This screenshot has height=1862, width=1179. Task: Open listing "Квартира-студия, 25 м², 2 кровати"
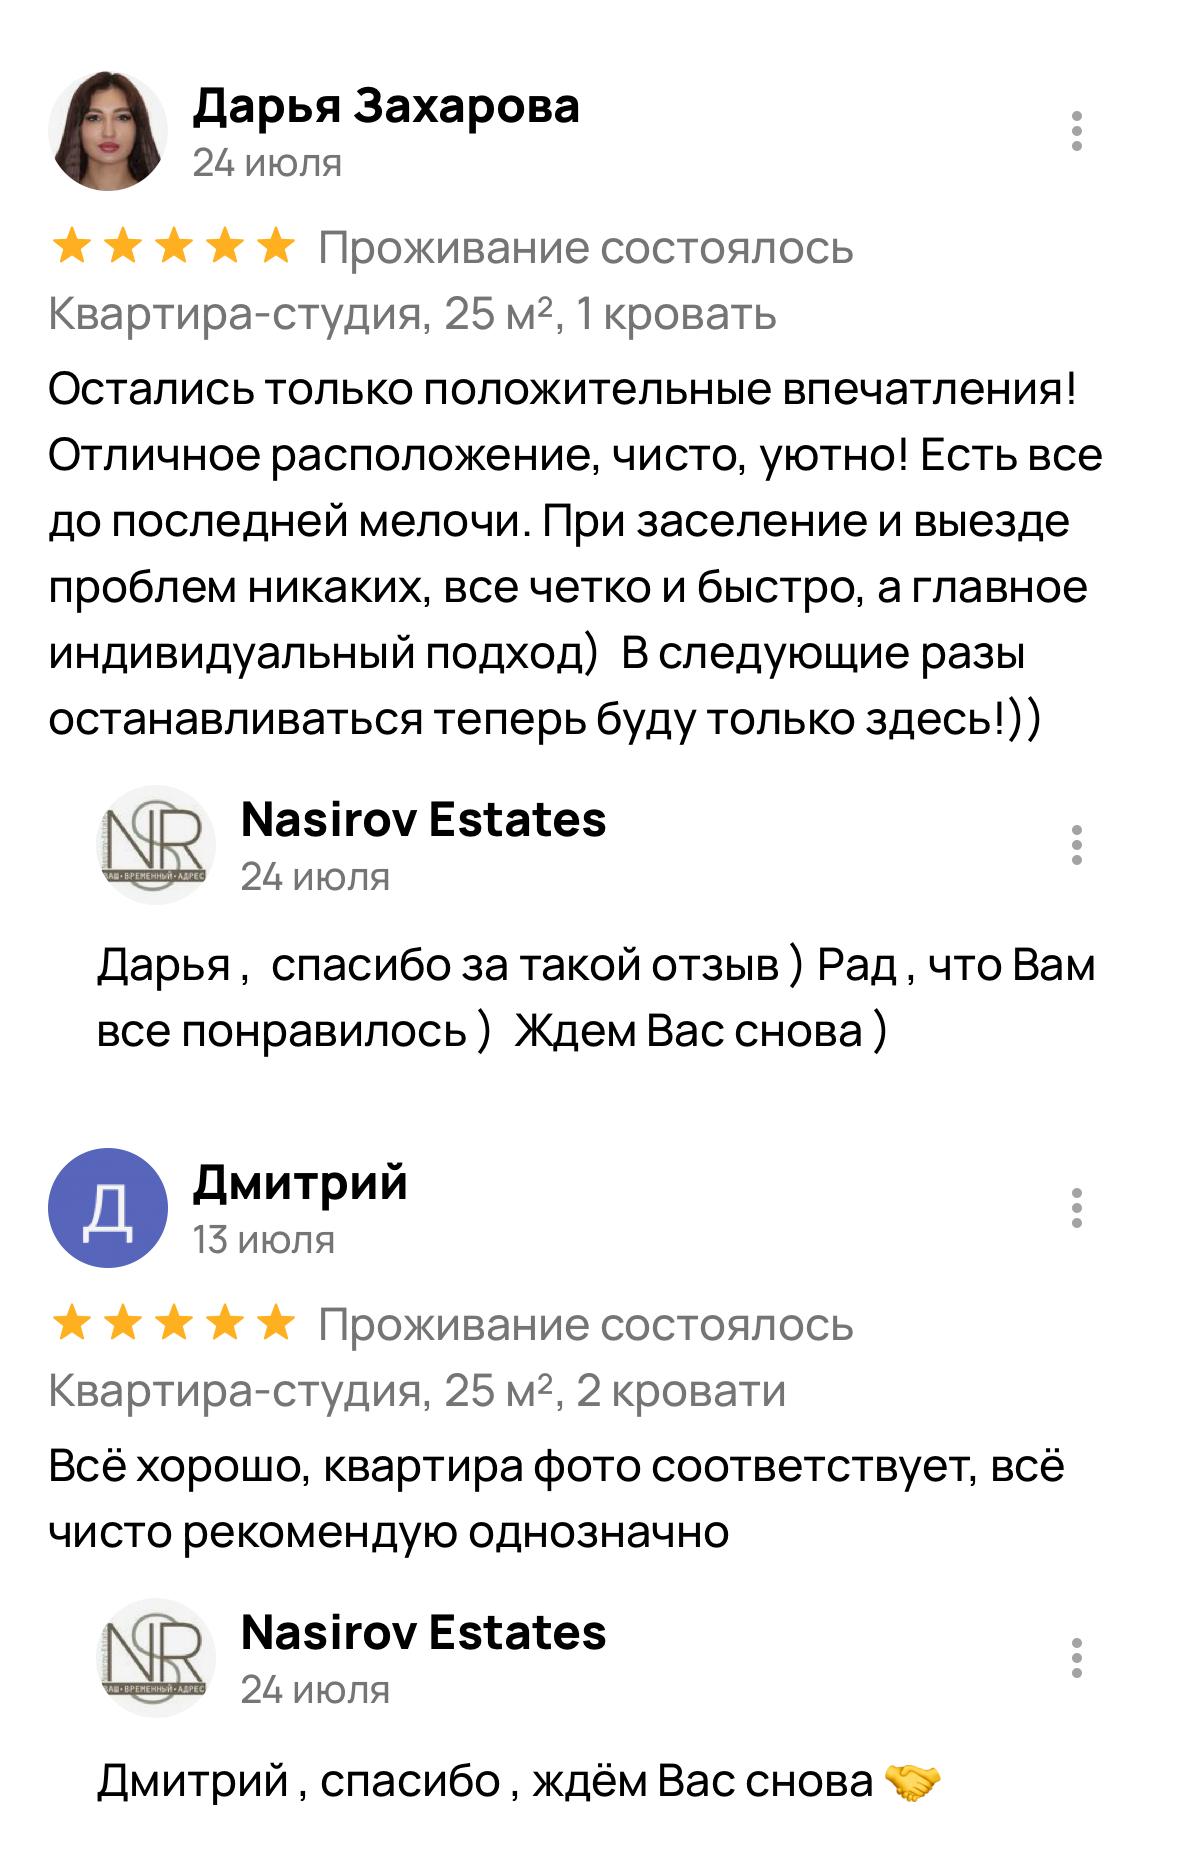[417, 1391]
